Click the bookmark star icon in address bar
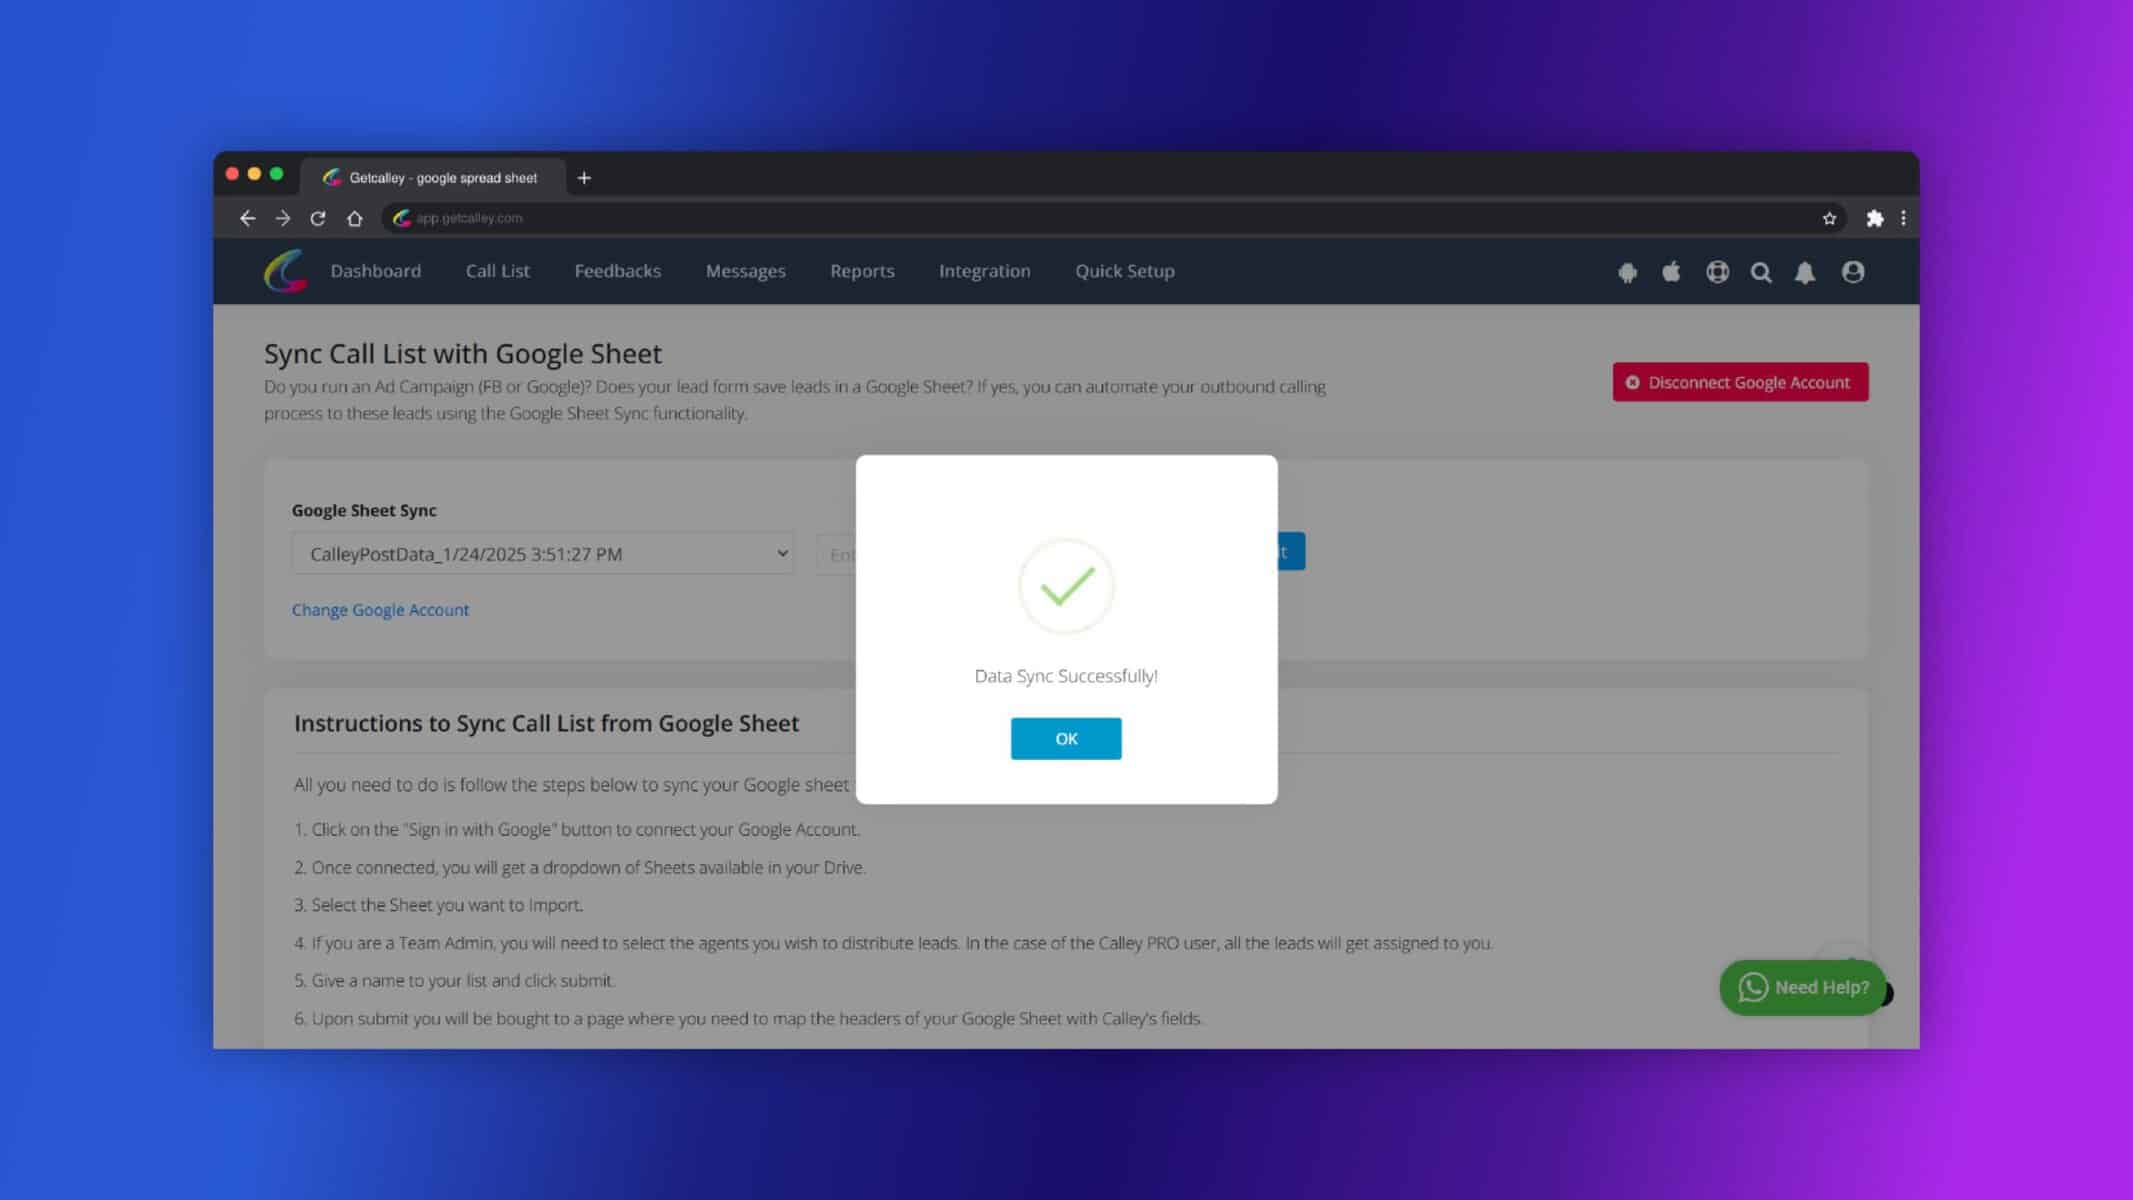This screenshot has height=1200, width=2133. click(1828, 218)
